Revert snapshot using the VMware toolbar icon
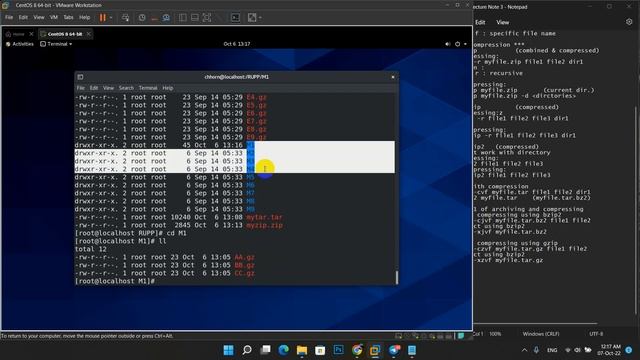This screenshot has width=640, height=360. pyautogui.click(x=154, y=18)
